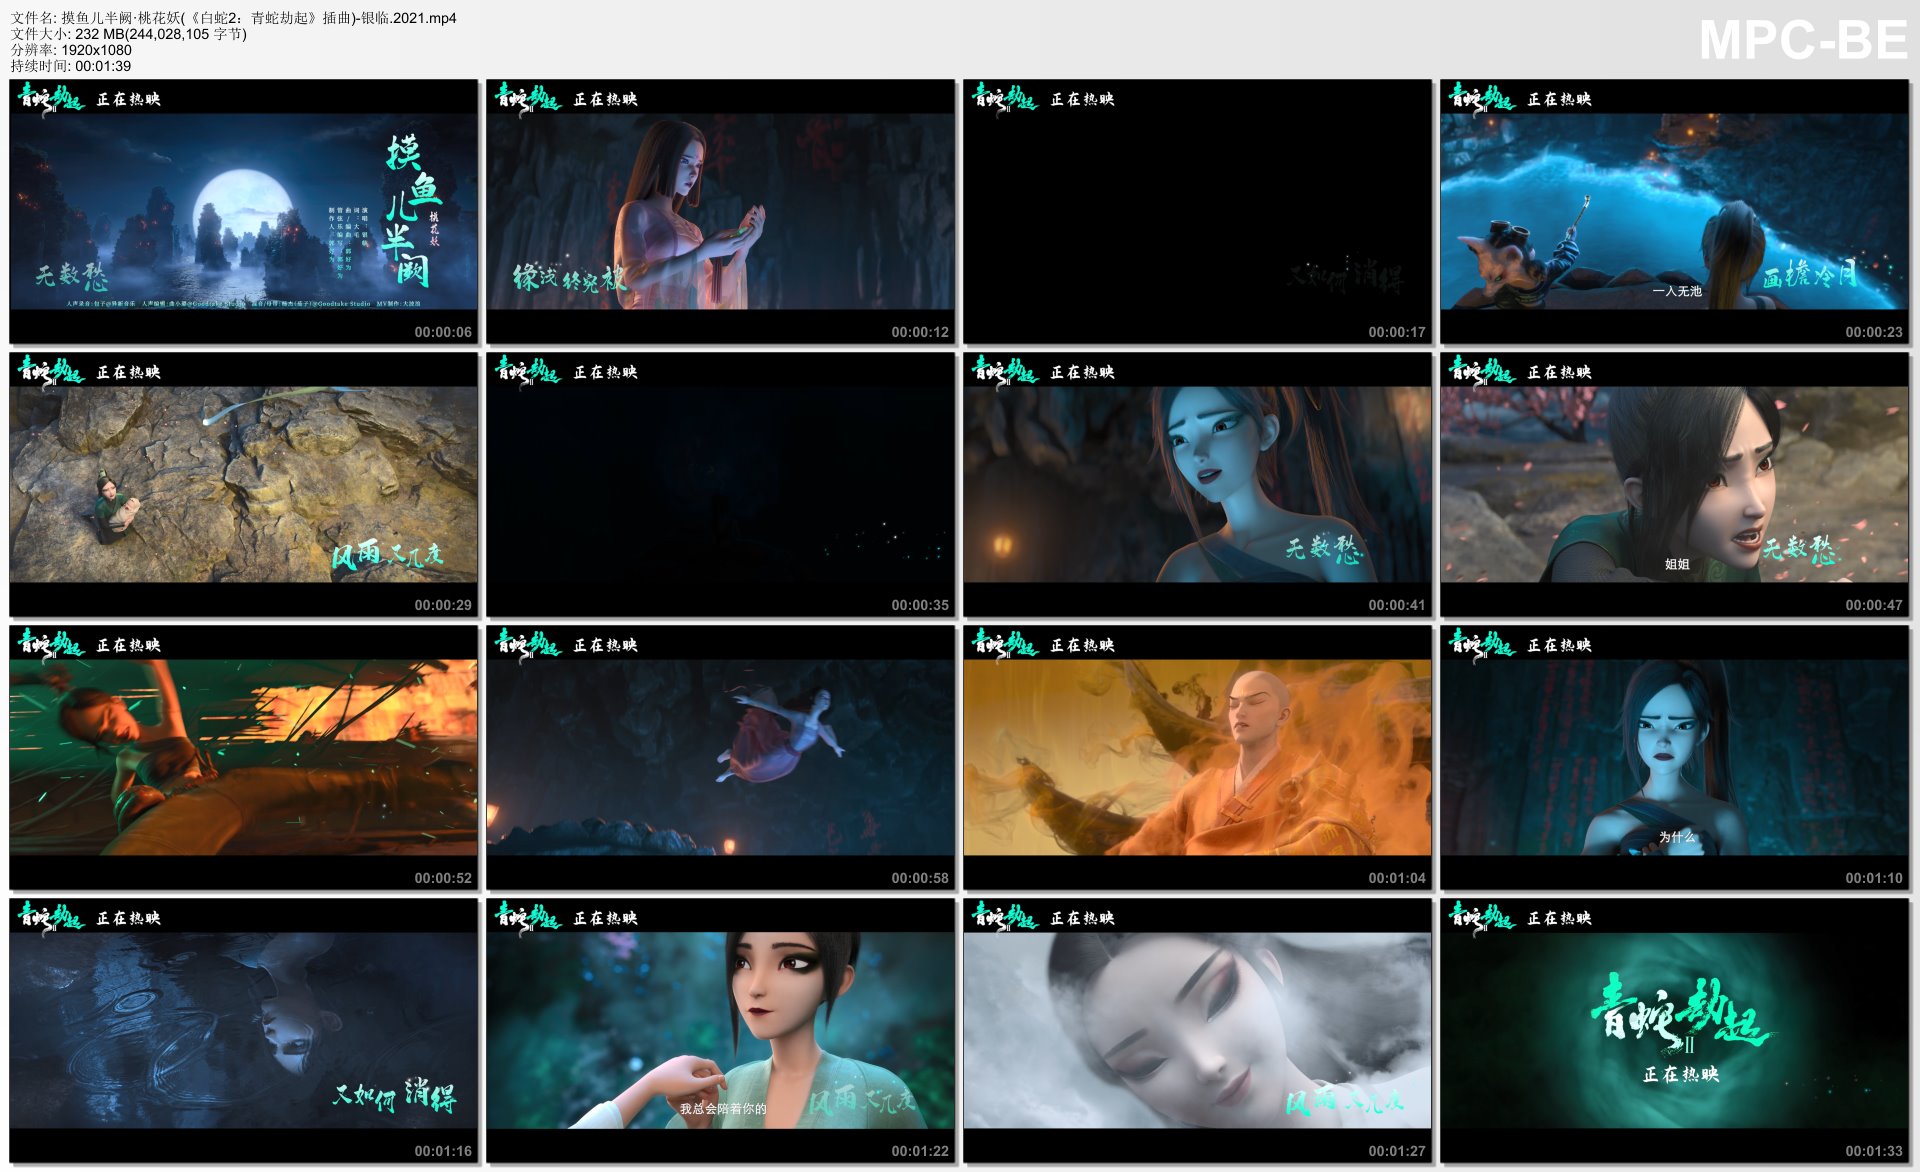Click the duration text 00:01:39
The width and height of the screenshot is (1920, 1172).
point(103,66)
